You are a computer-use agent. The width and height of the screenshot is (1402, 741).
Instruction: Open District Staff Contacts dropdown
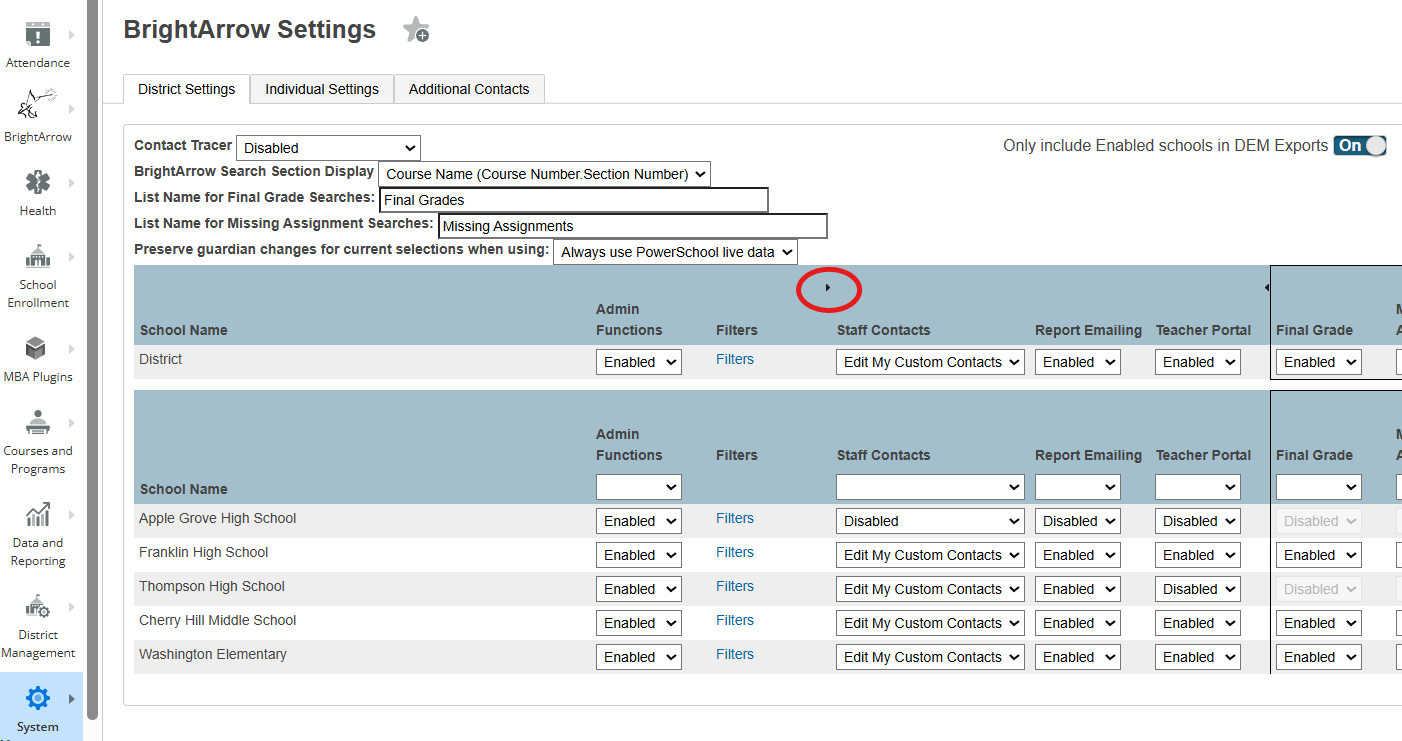[930, 362]
